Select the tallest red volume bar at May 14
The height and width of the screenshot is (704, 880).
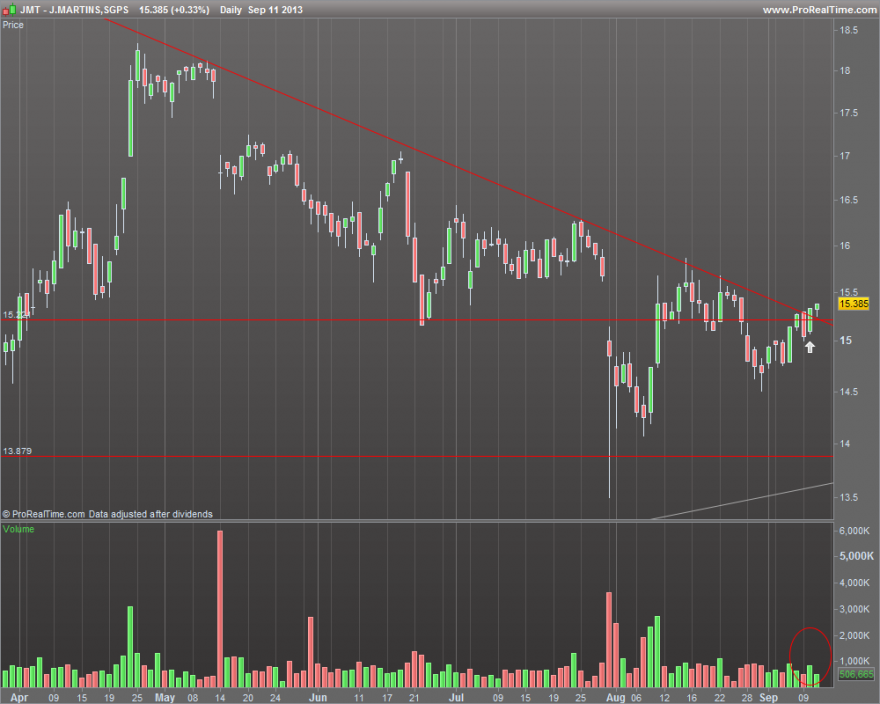[220, 609]
